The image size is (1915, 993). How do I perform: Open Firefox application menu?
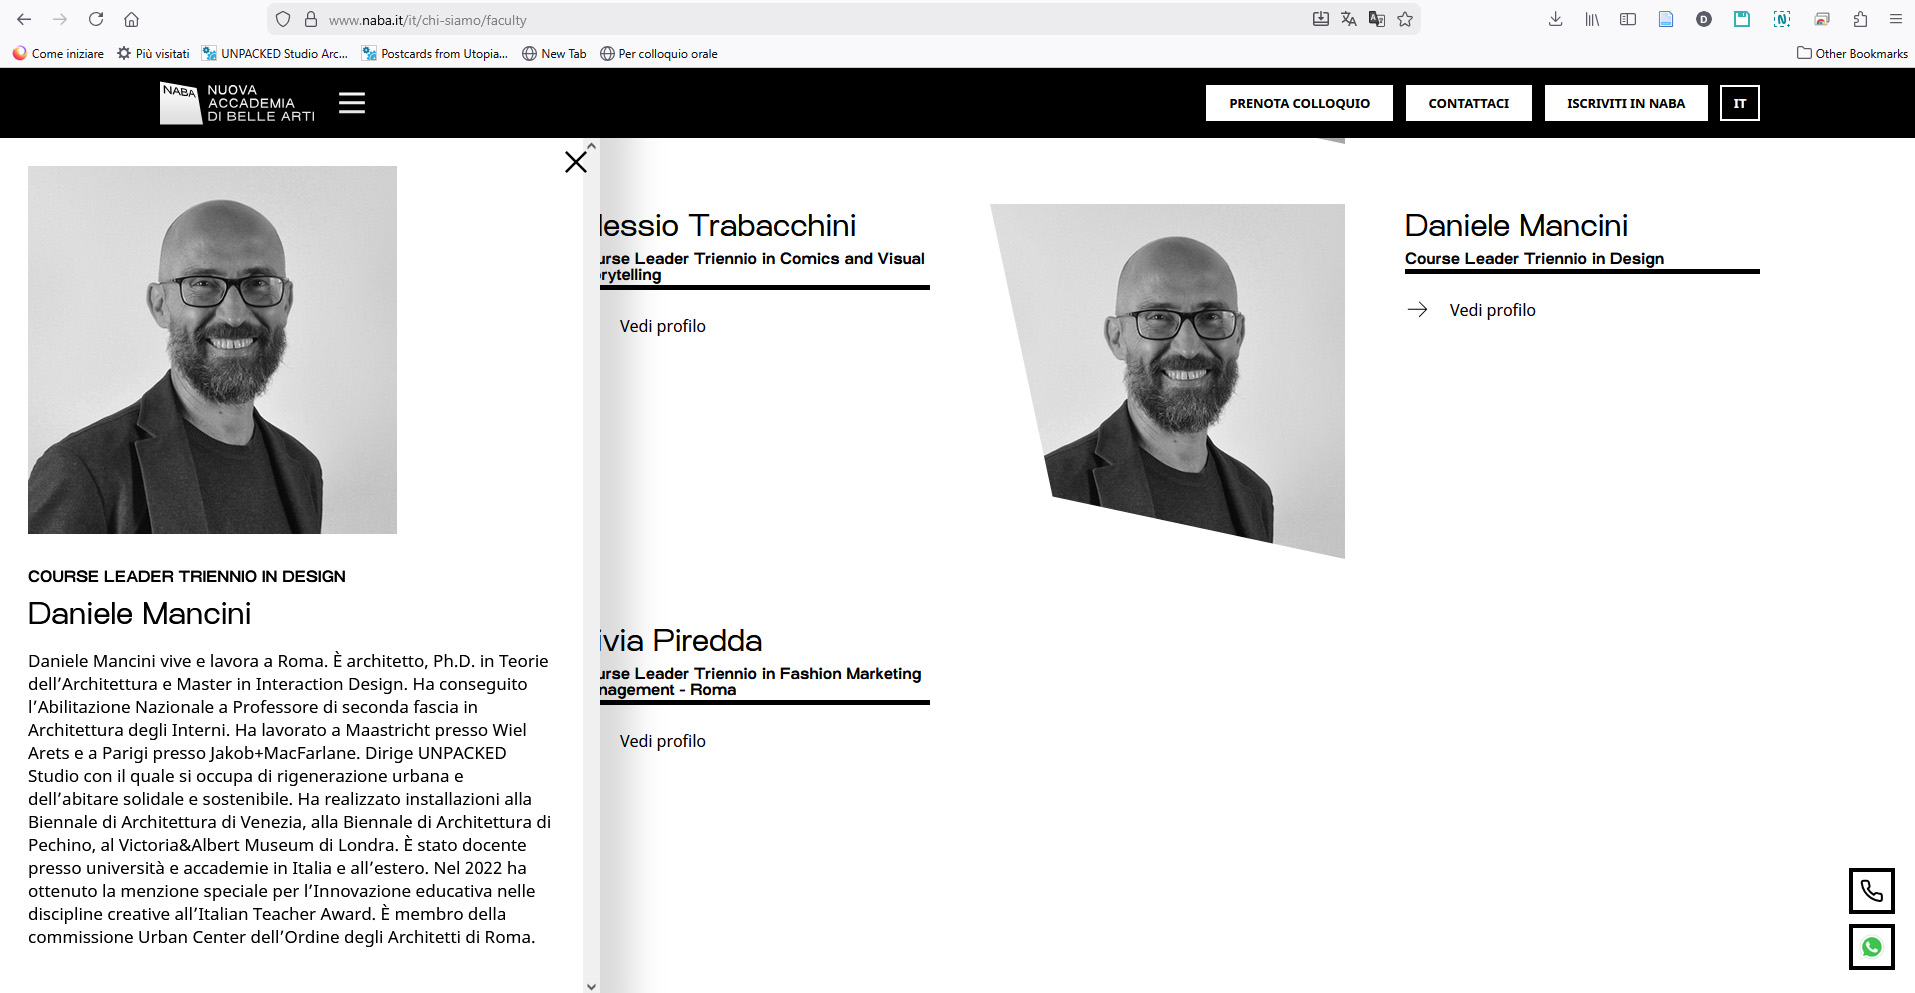[x=1895, y=19]
